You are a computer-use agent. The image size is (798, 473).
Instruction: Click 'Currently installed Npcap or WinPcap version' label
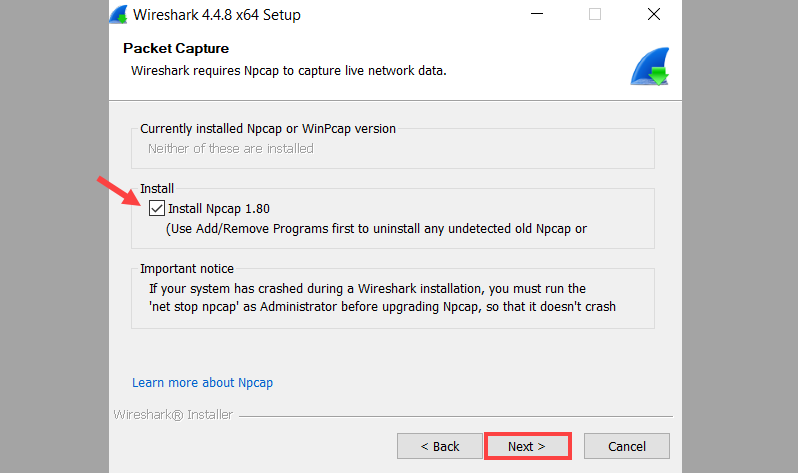click(x=268, y=128)
